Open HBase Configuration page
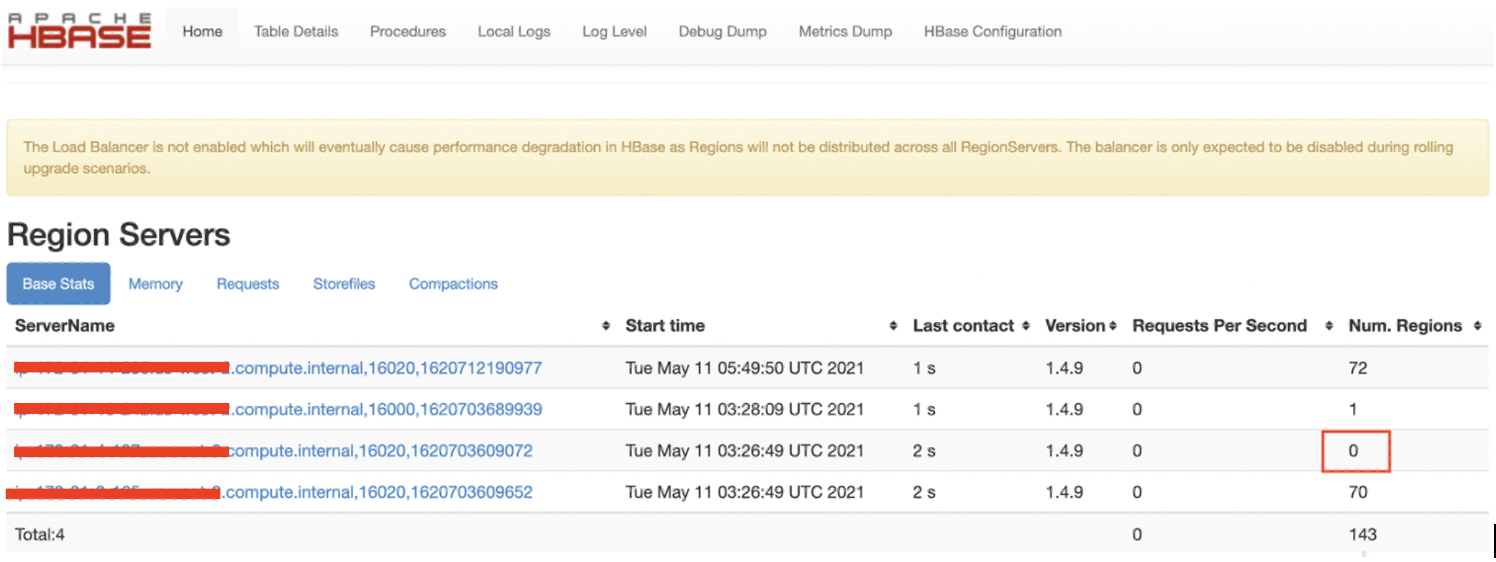This screenshot has height=562, width=1496. point(993,32)
